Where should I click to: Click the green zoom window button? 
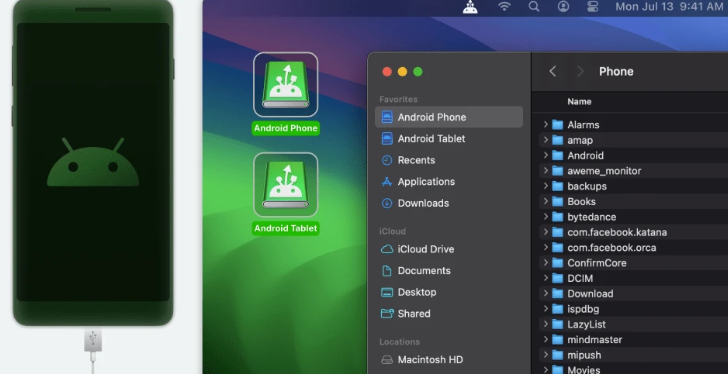point(418,71)
